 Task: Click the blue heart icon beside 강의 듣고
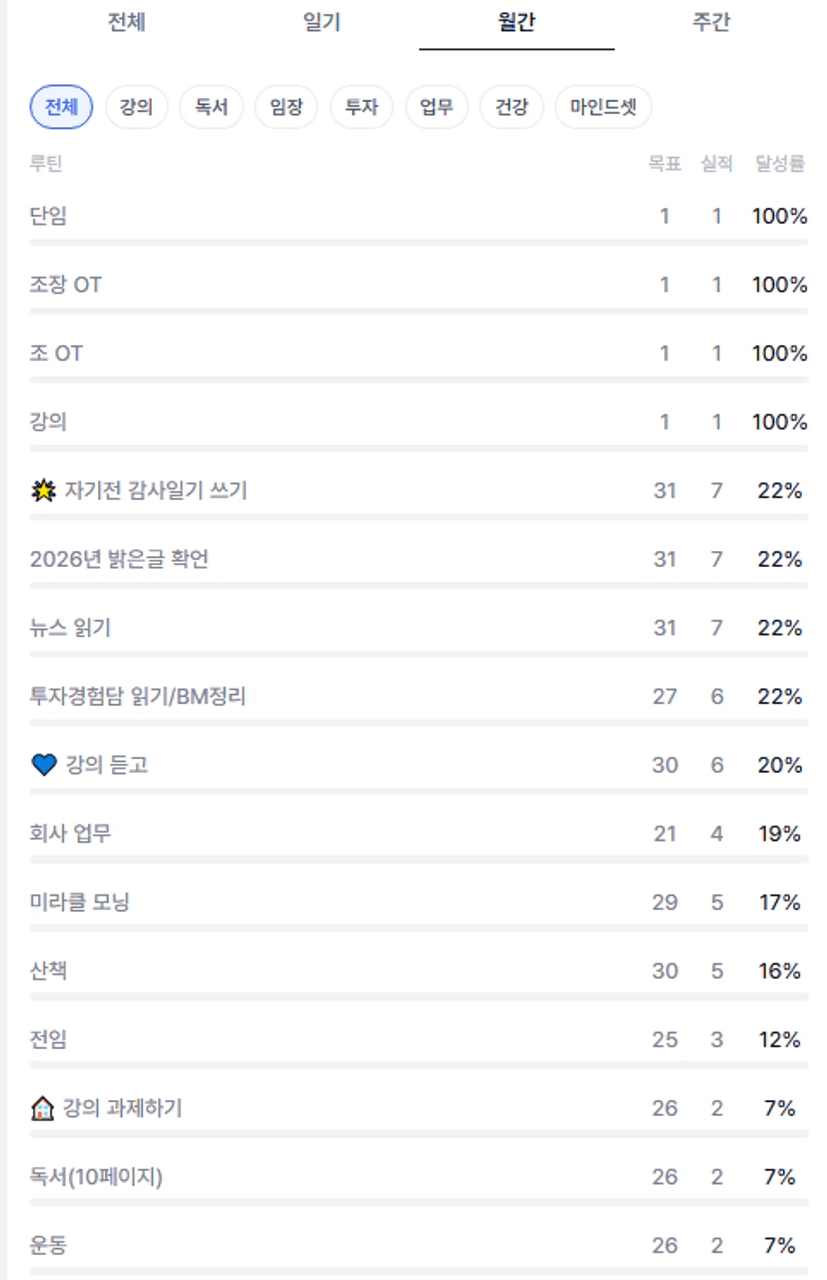point(43,765)
